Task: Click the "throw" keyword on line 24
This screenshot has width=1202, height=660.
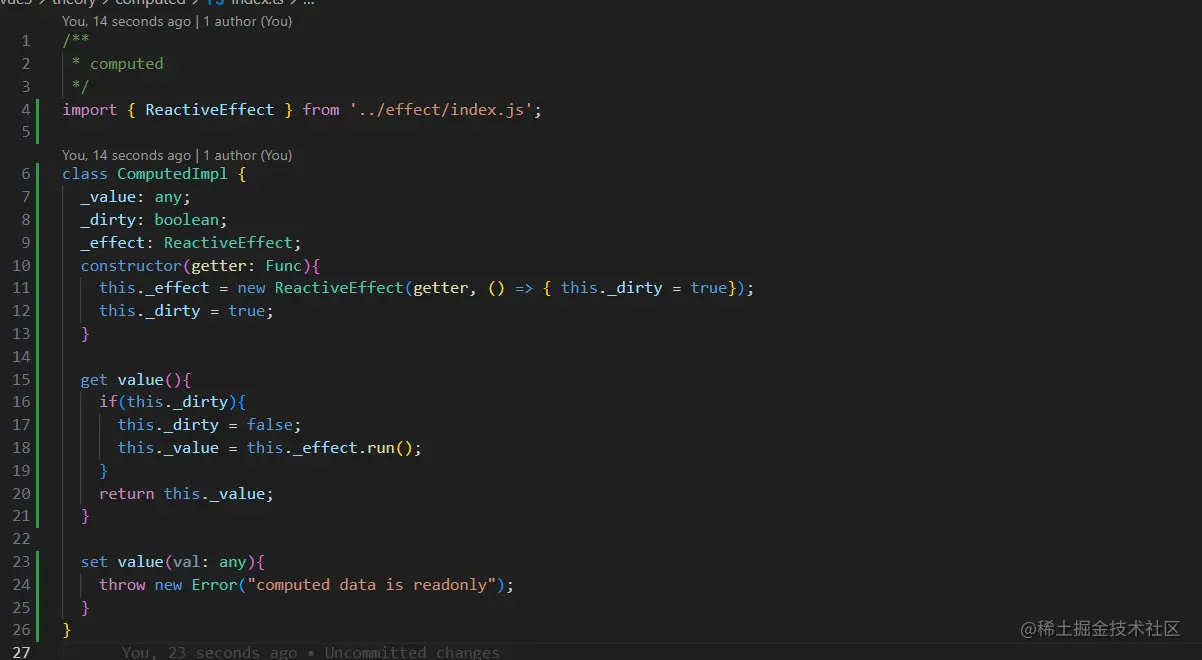Action: (x=122, y=585)
